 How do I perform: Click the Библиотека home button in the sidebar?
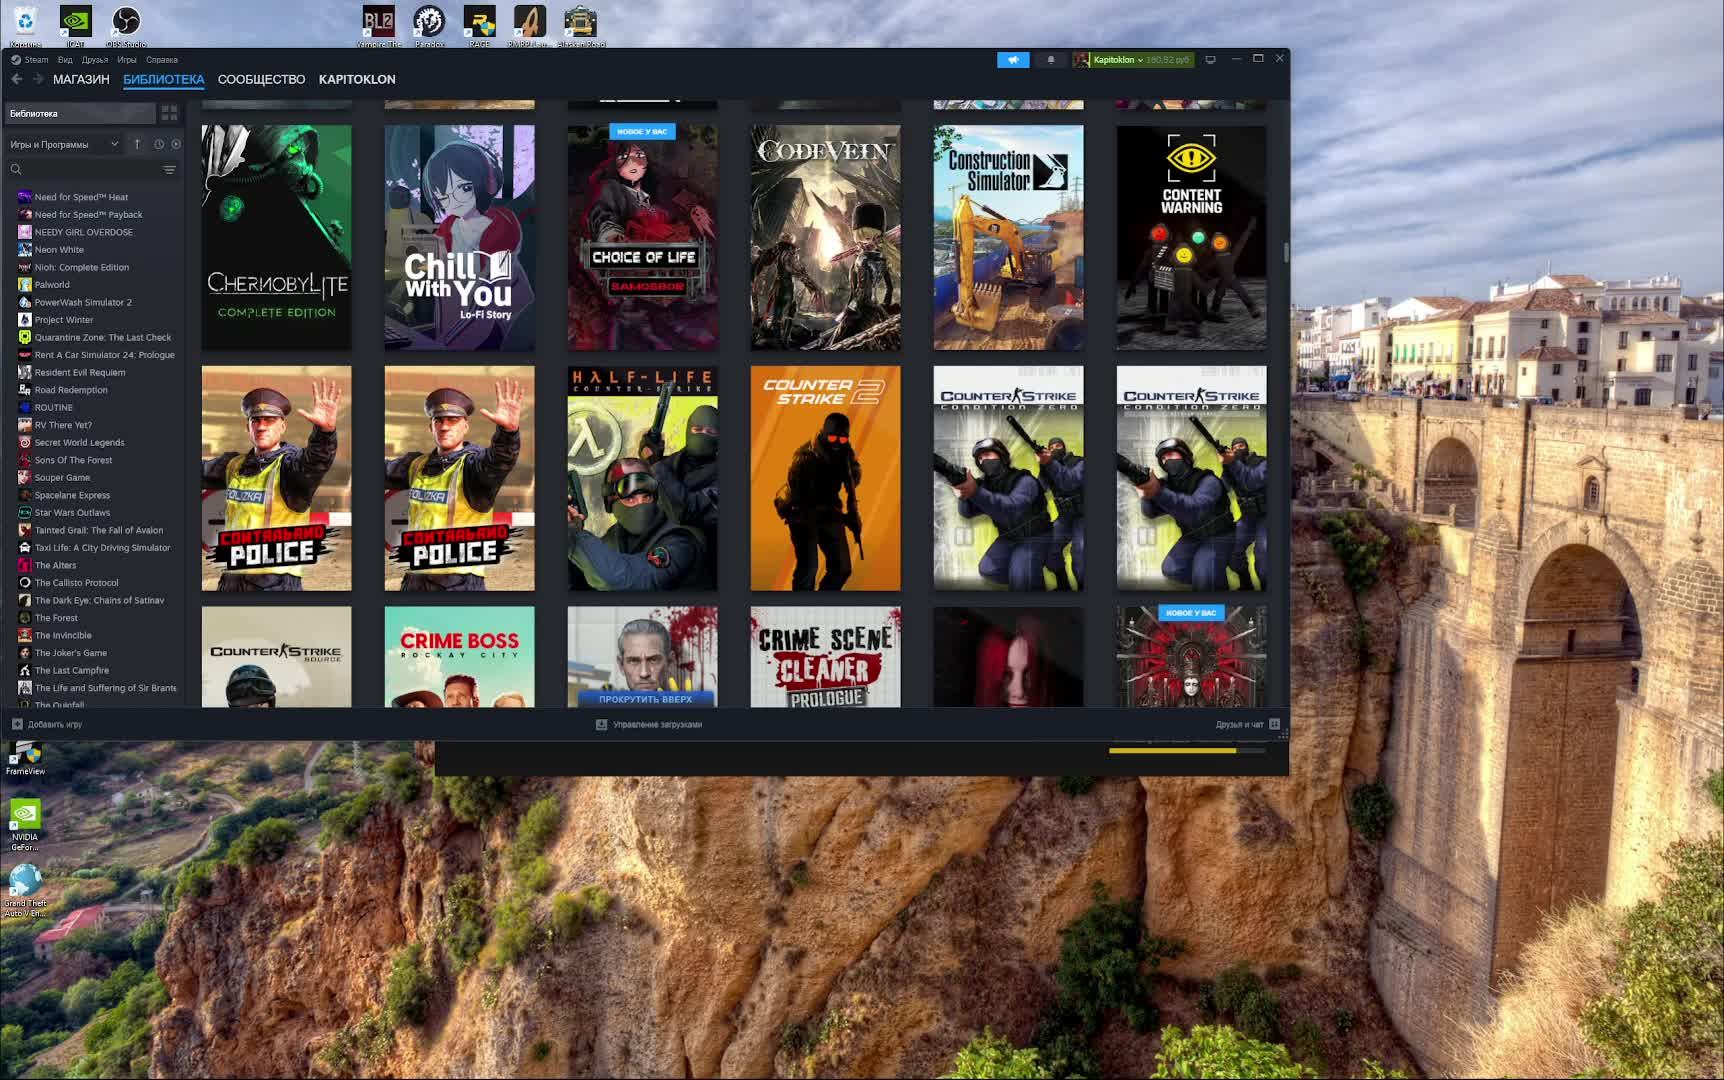(x=80, y=113)
